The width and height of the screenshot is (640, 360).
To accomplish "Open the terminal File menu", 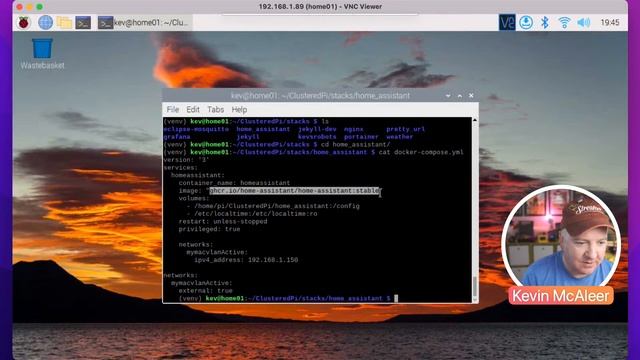I will click(173, 109).
